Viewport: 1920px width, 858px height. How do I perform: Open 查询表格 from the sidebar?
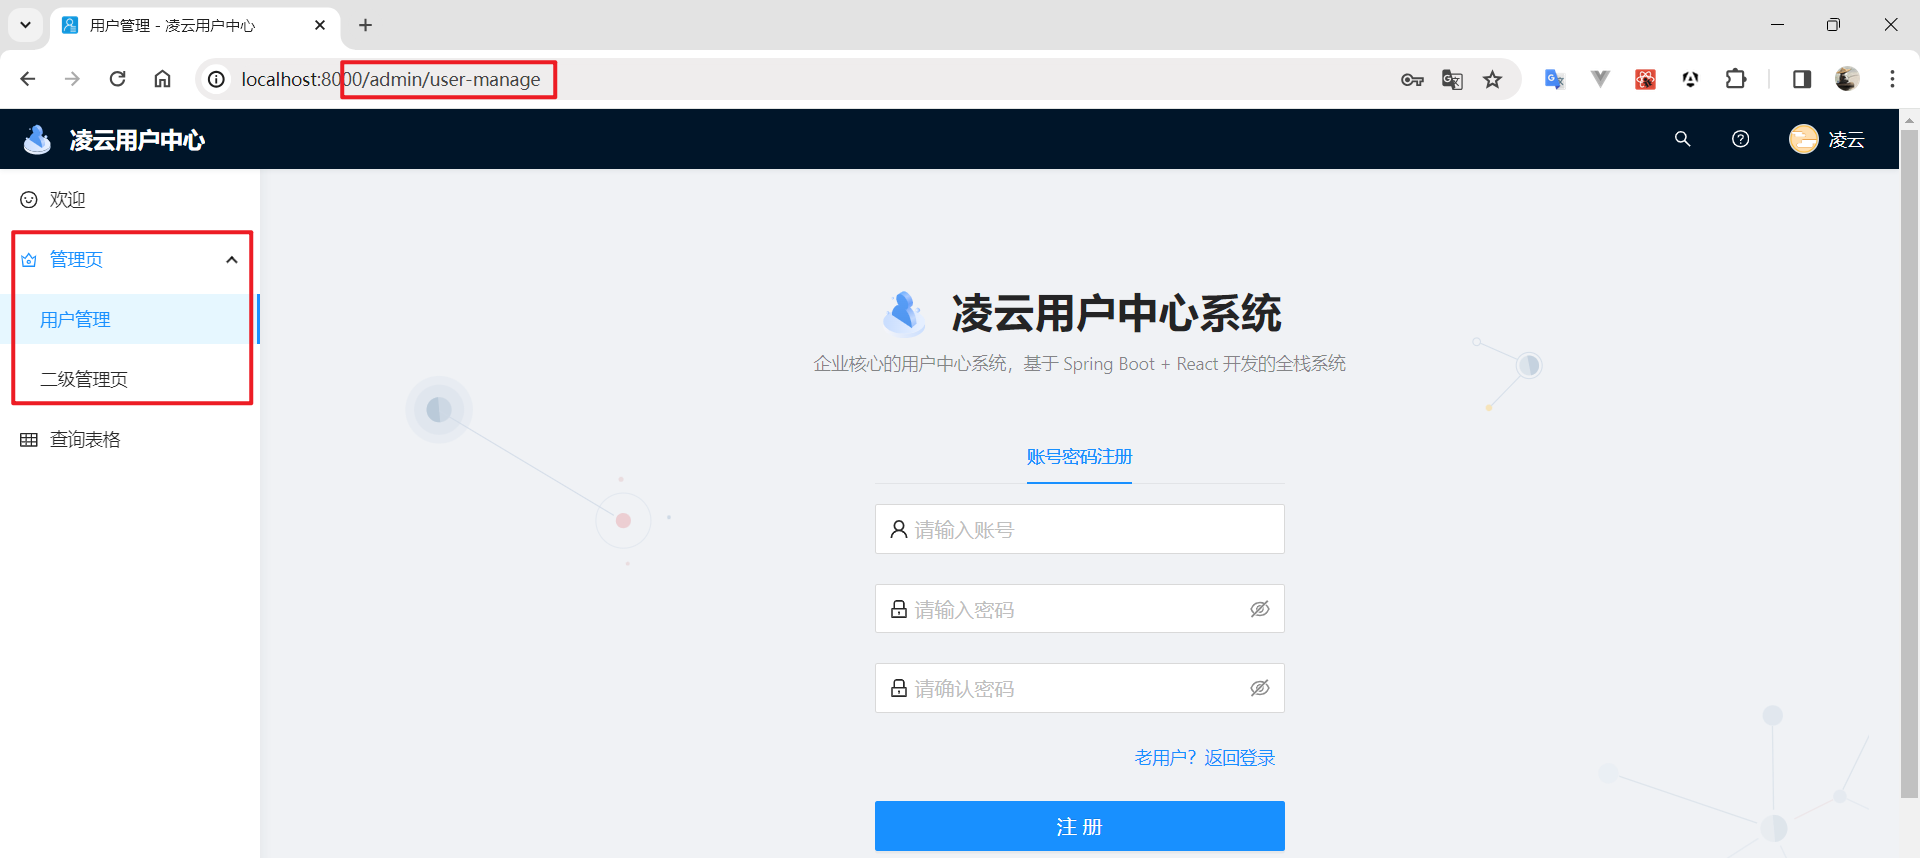[x=85, y=439]
